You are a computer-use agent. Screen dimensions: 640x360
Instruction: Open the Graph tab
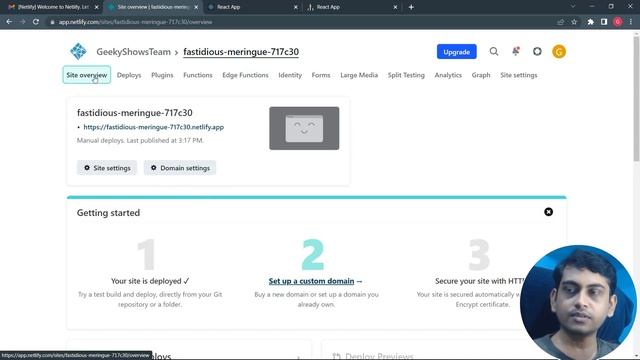tap(481, 75)
